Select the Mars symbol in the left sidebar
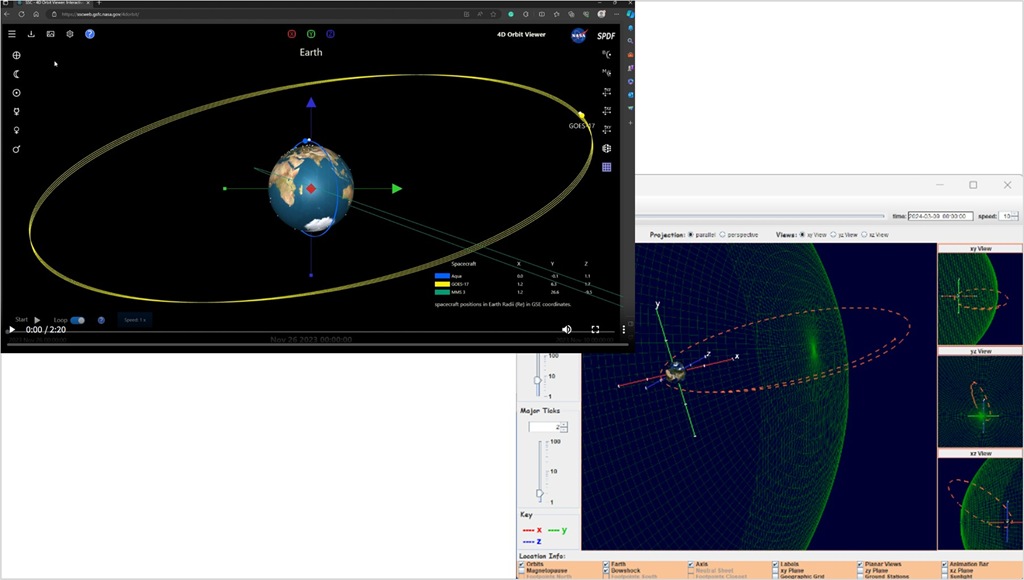Screen dimensions: 1024x580 click(x=16, y=149)
